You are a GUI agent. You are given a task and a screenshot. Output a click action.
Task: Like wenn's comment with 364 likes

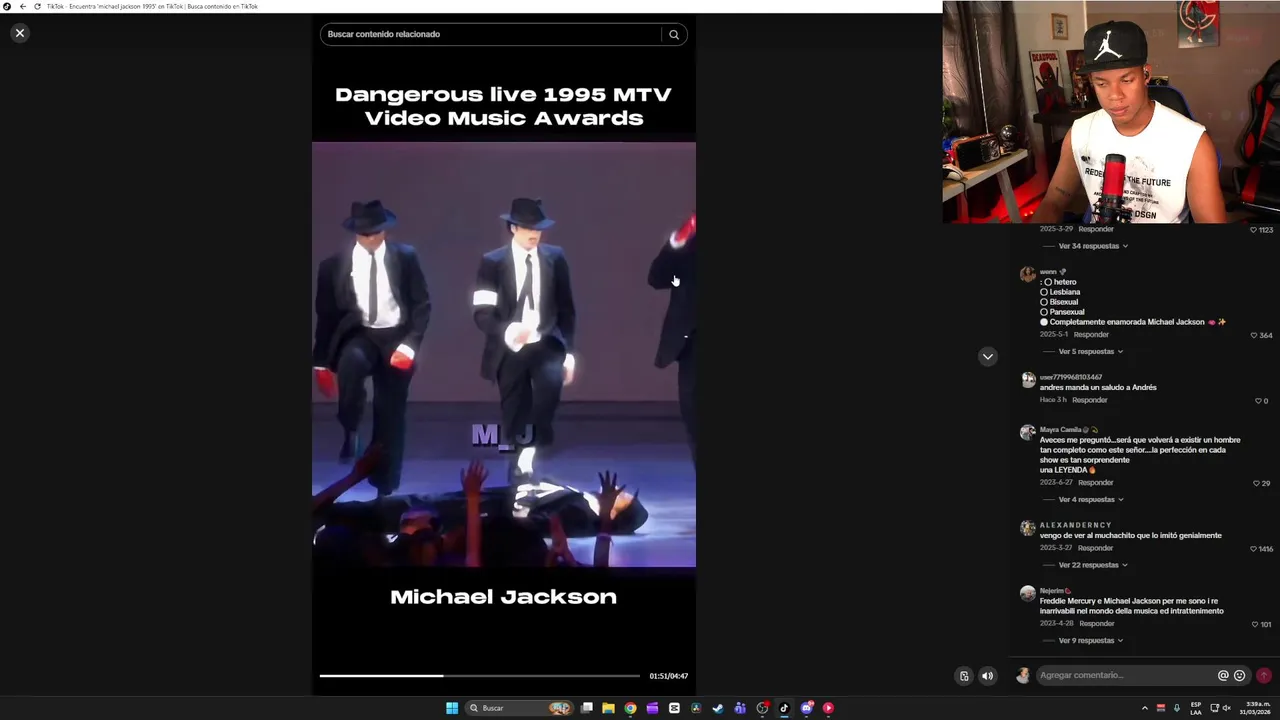(x=1253, y=335)
